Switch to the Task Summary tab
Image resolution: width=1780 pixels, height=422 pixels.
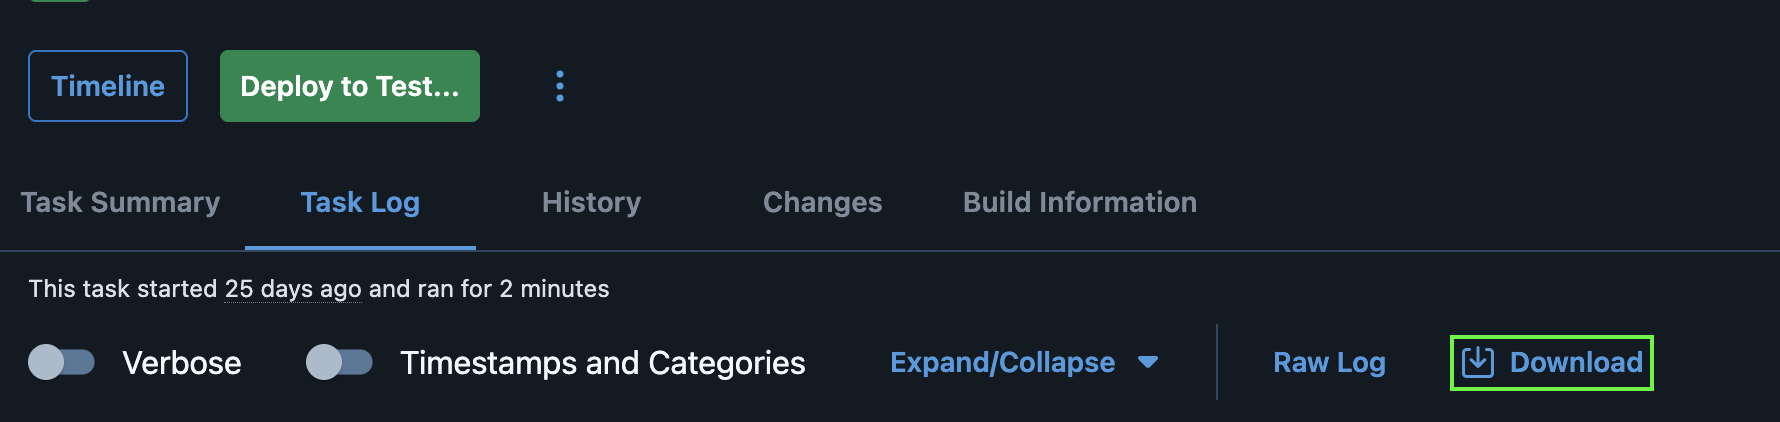(x=120, y=202)
